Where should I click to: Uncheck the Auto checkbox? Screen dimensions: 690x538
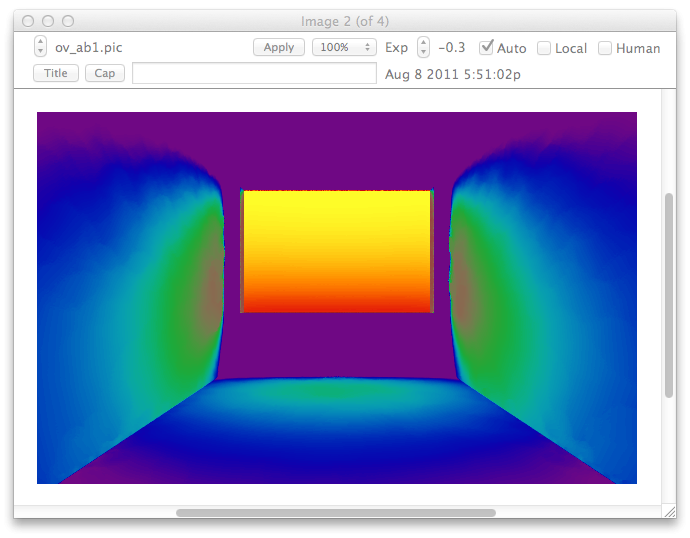[x=487, y=47]
